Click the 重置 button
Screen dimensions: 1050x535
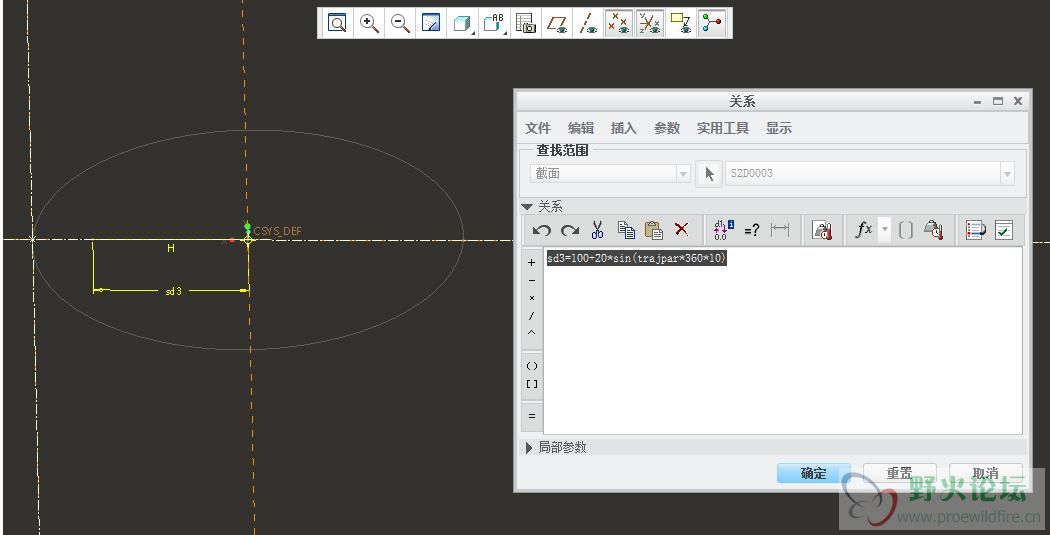tap(899, 474)
